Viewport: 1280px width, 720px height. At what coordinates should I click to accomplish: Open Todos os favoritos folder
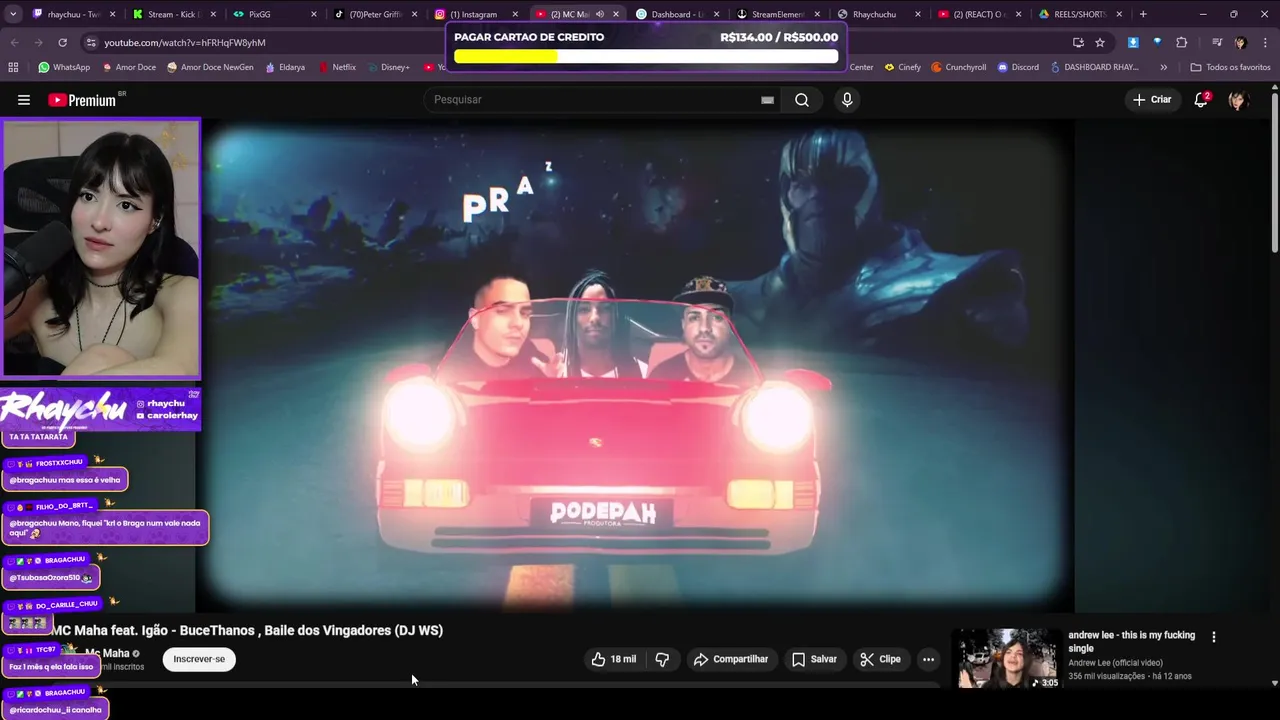pos(1230,67)
